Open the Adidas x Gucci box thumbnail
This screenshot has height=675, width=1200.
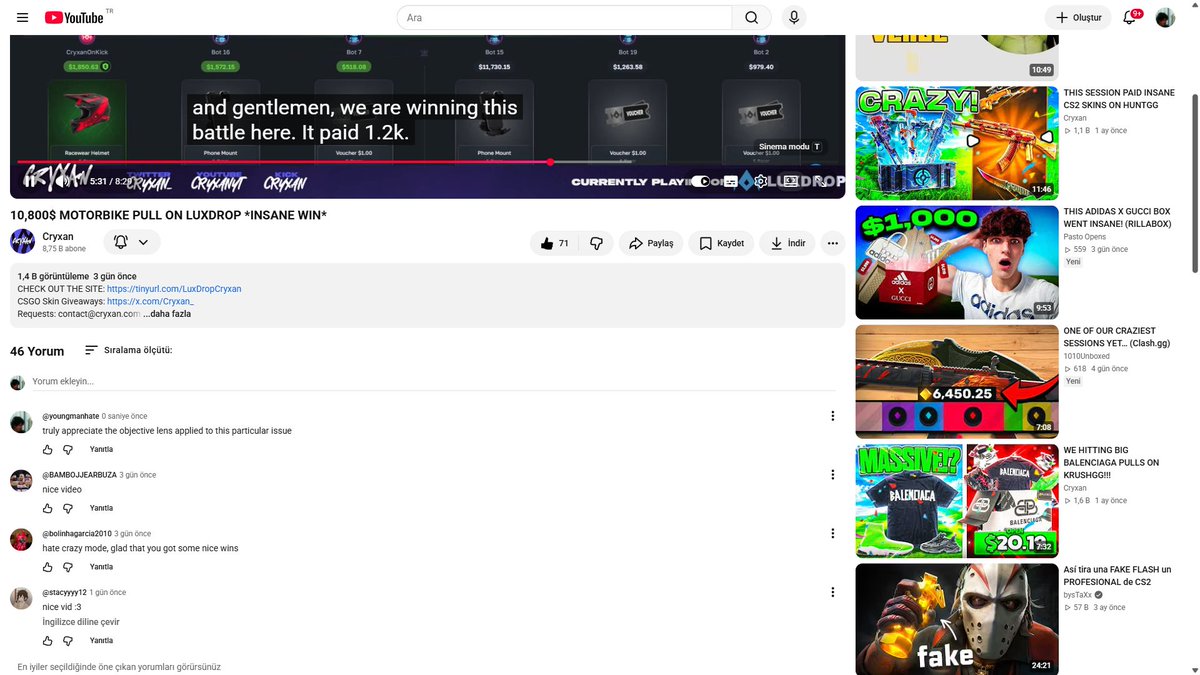coord(956,262)
